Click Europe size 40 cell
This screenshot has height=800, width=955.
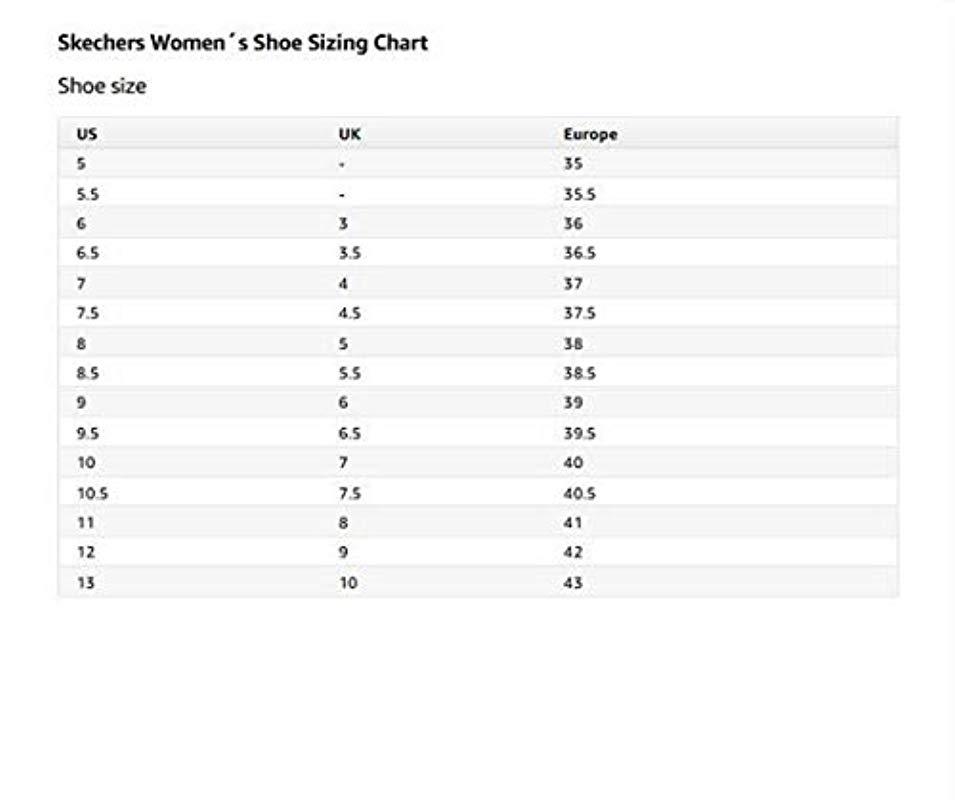[x=573, y=463]
